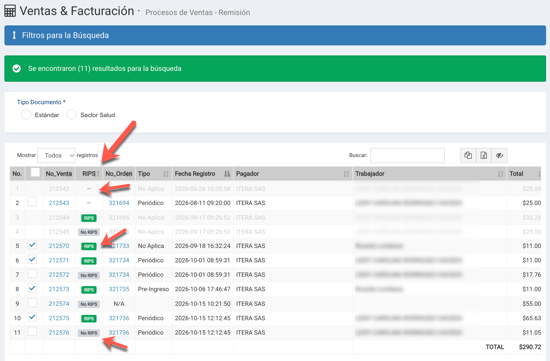This screenshot has height=361, width=550.
Task: Click the $65.63 total for sale 212575
Action: coord(532,318)
